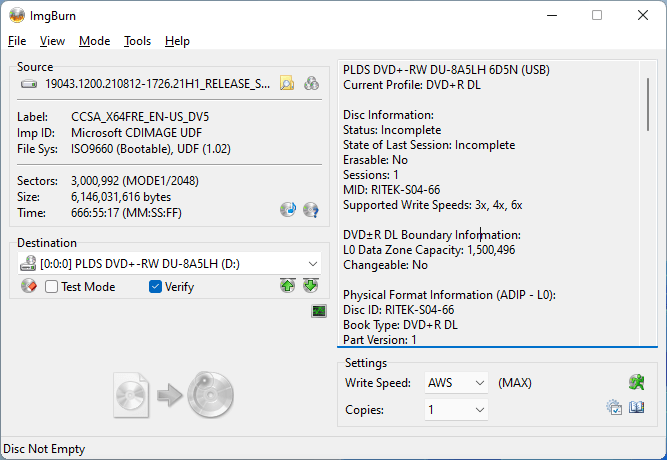This screenshot has height=460, width=667.
Task: Click the large write image to disc button
Action: (x=174, y=394)
